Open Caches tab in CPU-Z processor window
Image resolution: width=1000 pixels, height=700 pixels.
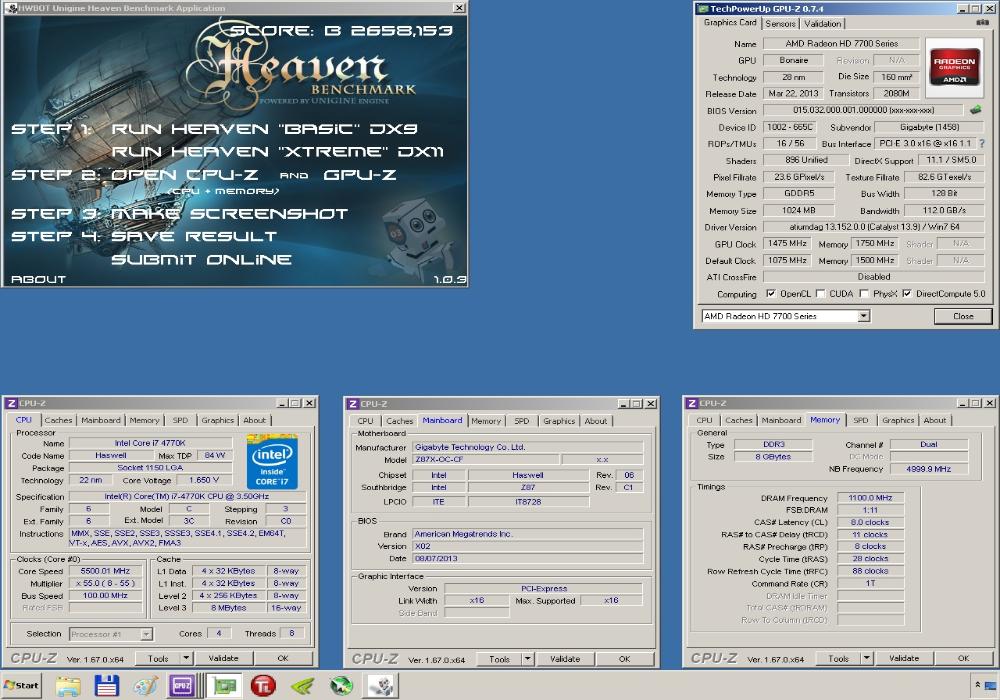[x=58, y=420]
